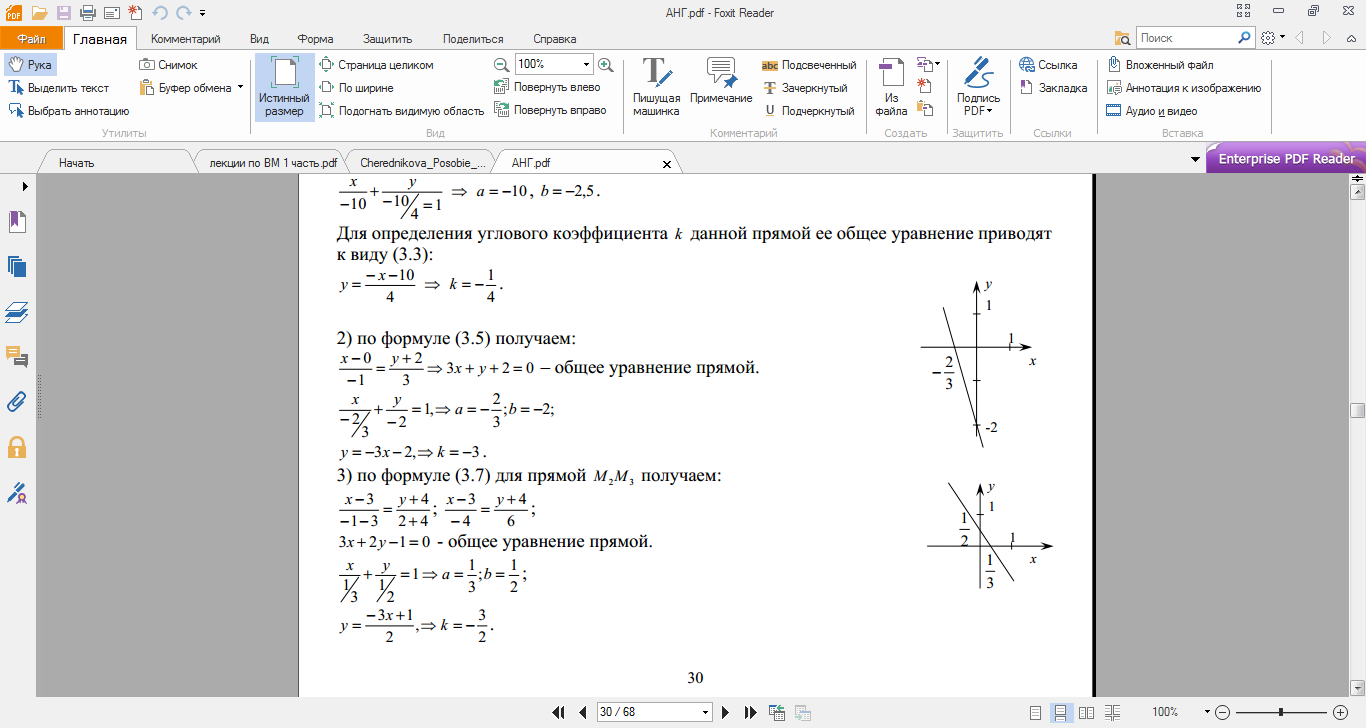1366x728 pixels.
Task: Click Истинный размер button
Action: (x=284, y=87)
